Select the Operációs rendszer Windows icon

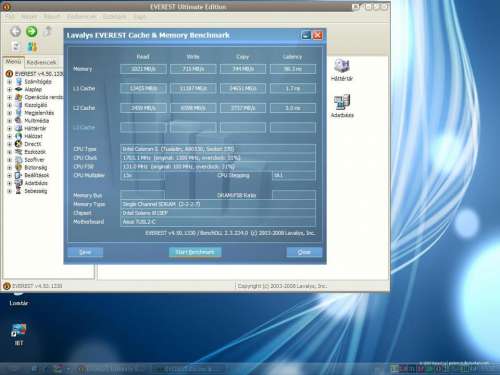click(19, 97)
